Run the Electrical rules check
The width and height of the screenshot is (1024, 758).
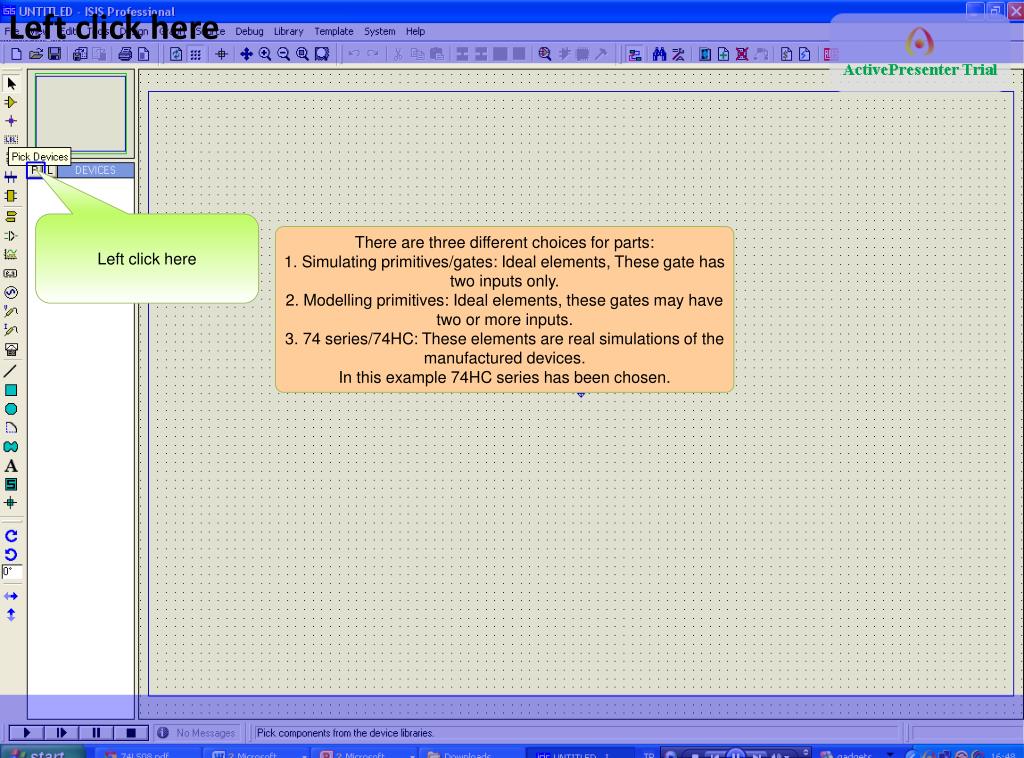[805, 54]
